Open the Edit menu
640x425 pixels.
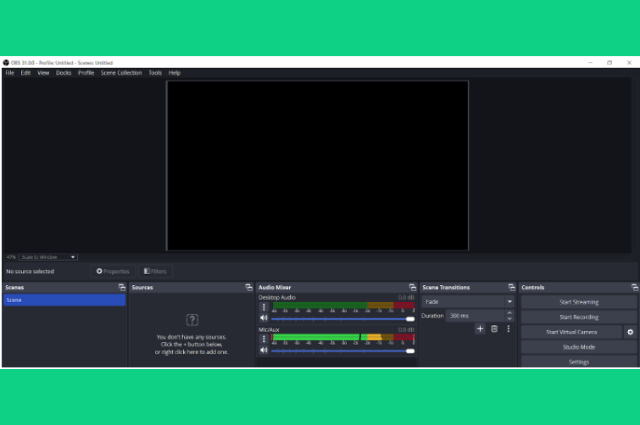pos(26,73)
